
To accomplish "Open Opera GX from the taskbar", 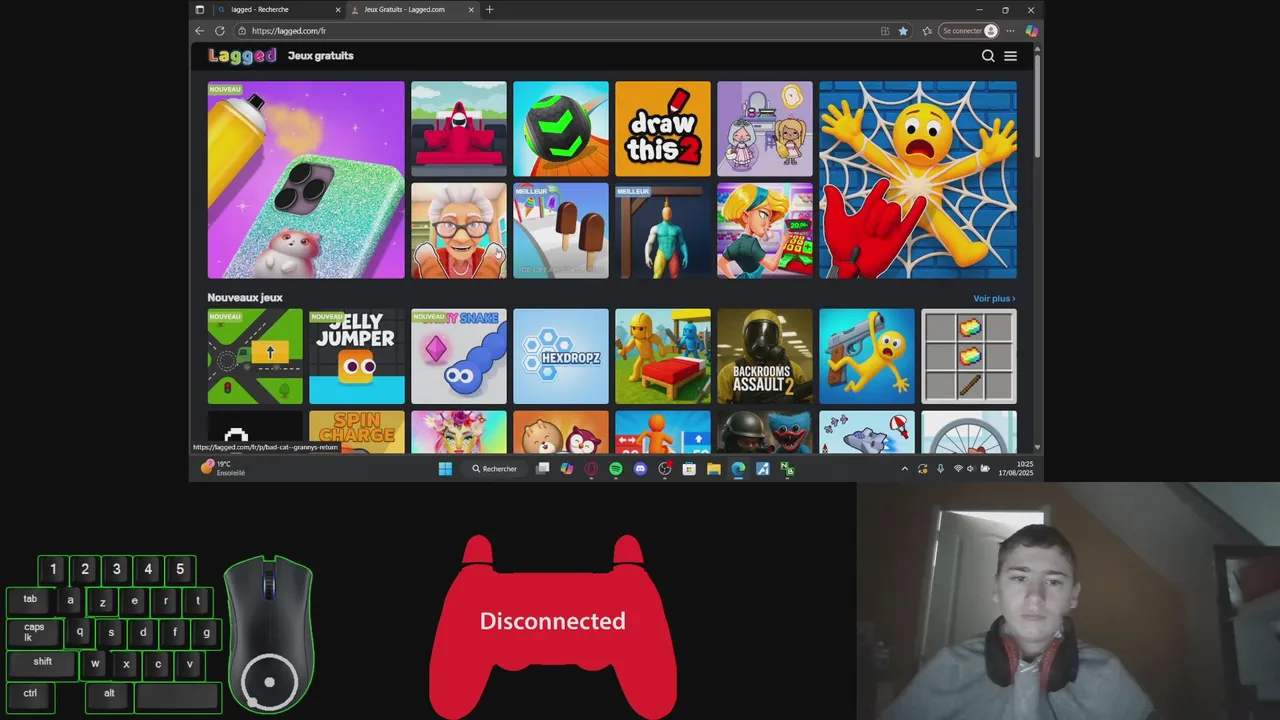I will click(591, 469).
